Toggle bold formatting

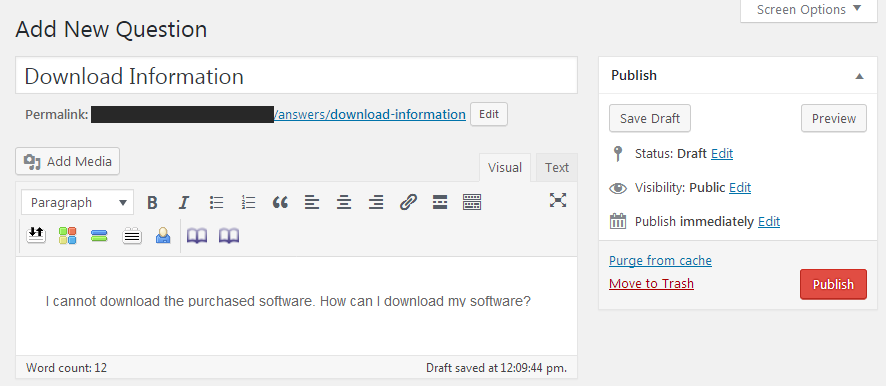(x=152, y=202)
